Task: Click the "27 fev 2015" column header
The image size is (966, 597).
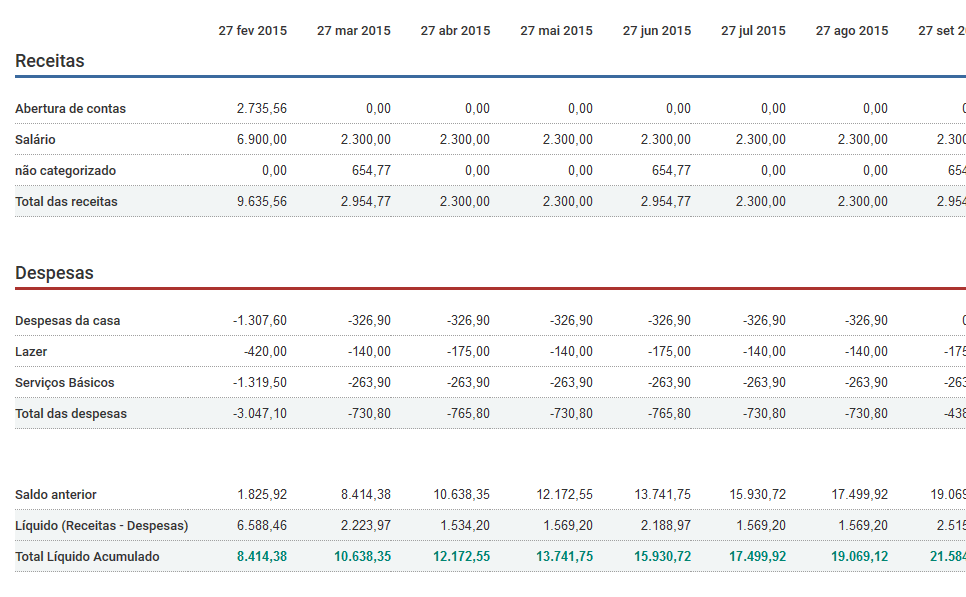Action: tap(253, 31)
